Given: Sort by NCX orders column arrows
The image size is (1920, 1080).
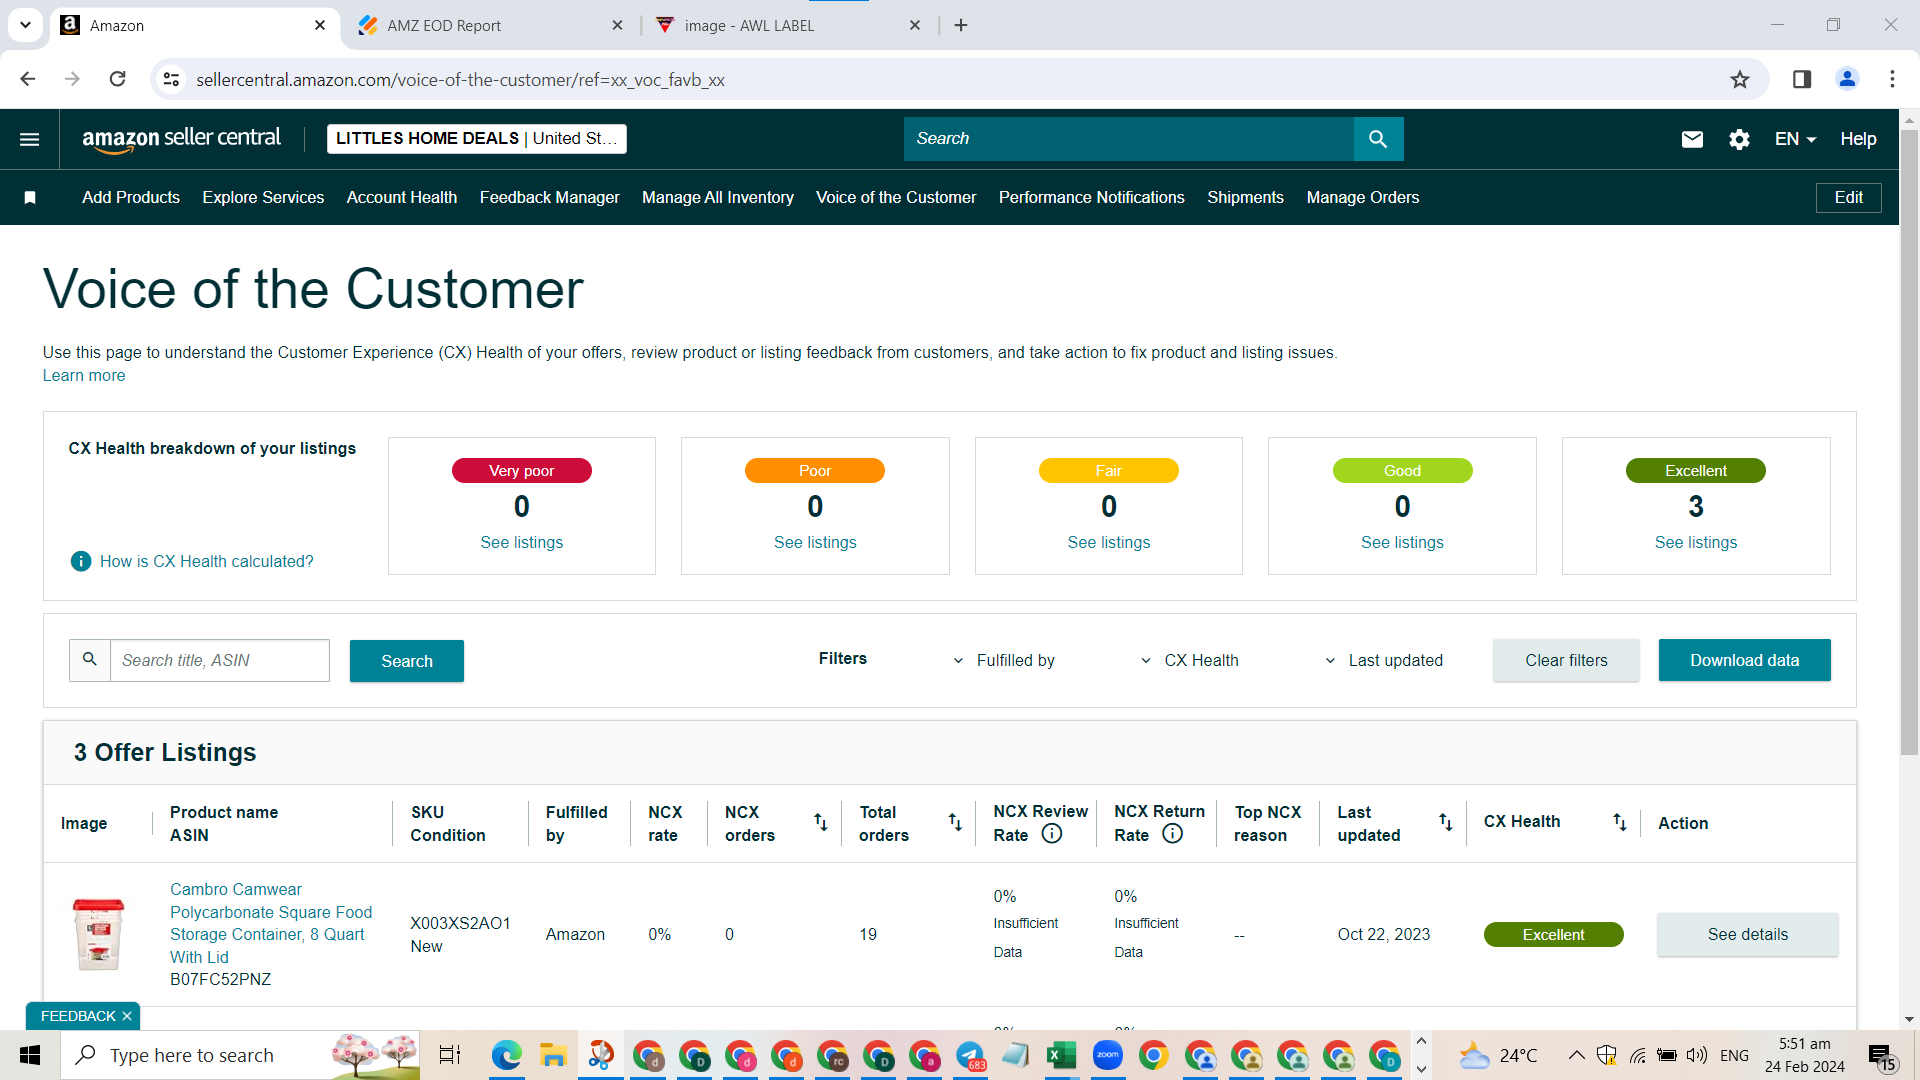Looking at the screenshot, I should [x=821, y=822].
